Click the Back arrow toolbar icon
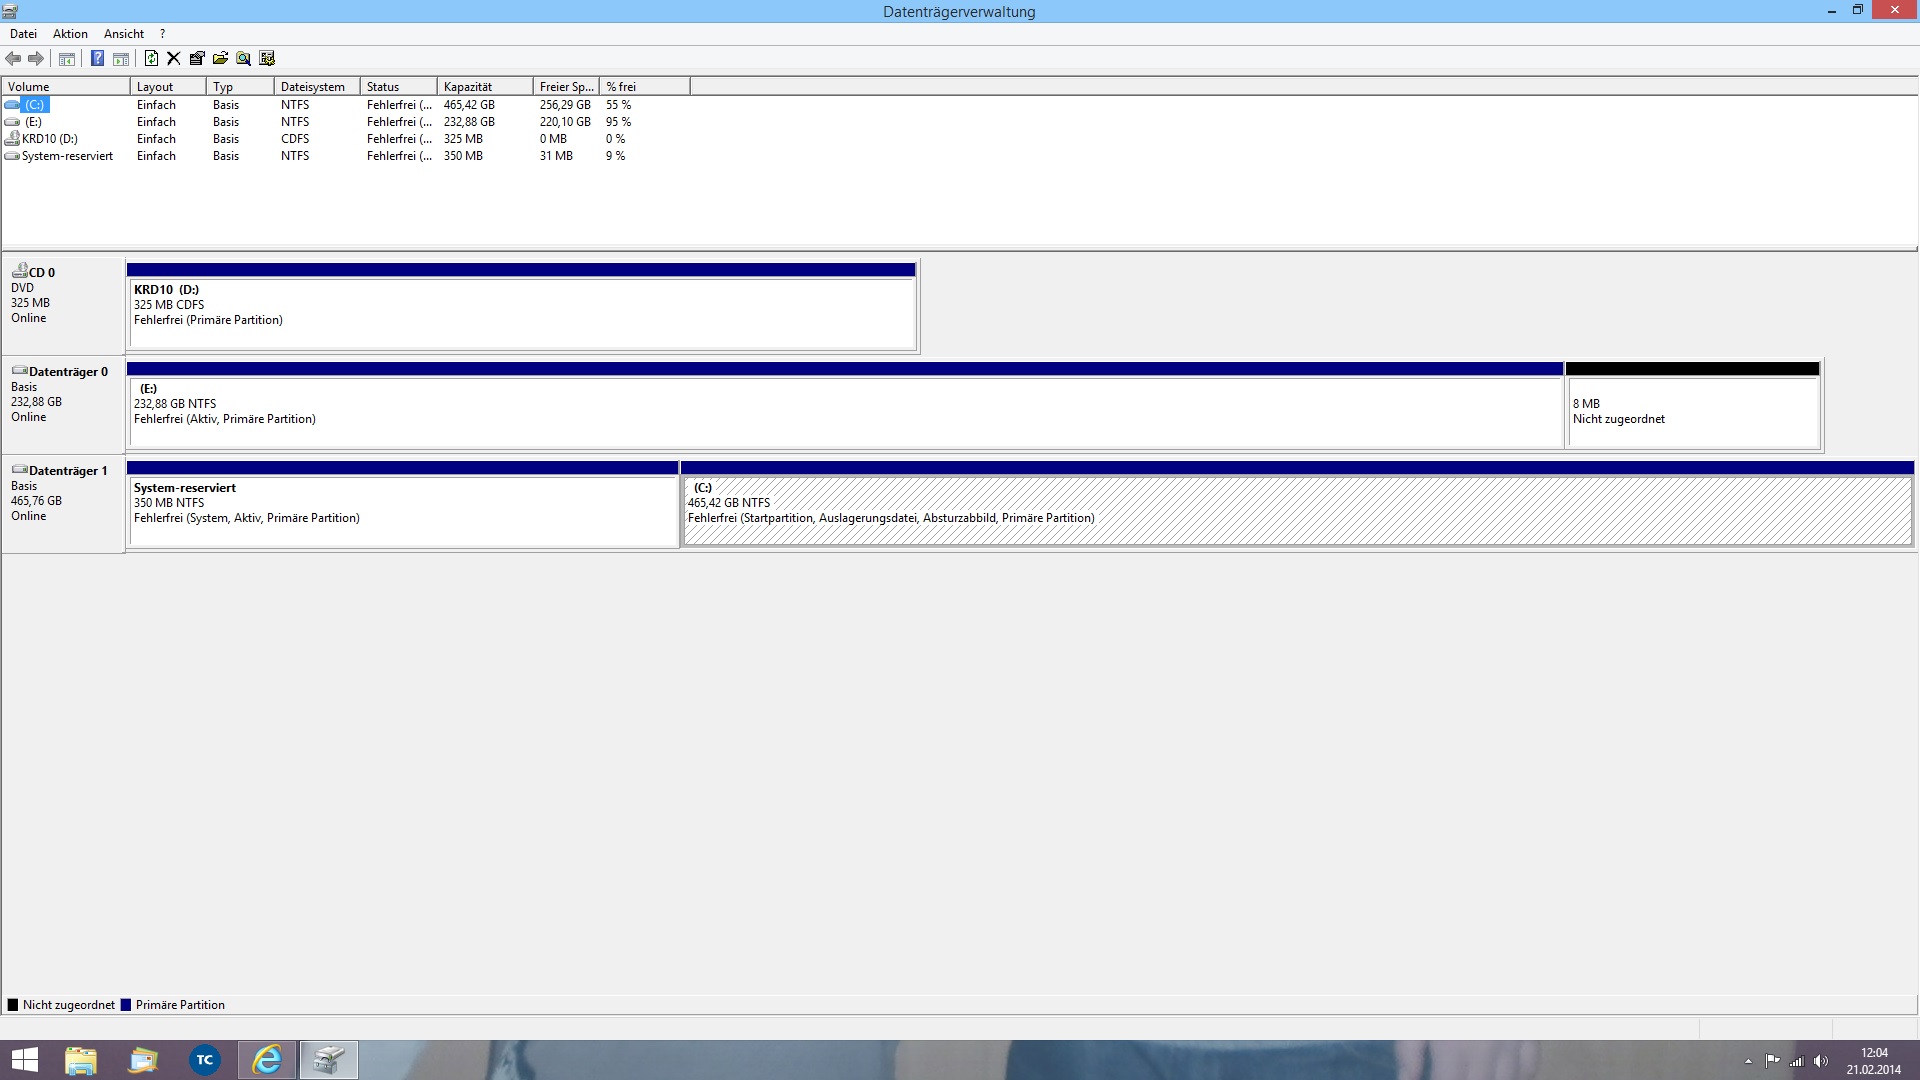Viewport: 1920px width, 1080px height. coord(13,59)
